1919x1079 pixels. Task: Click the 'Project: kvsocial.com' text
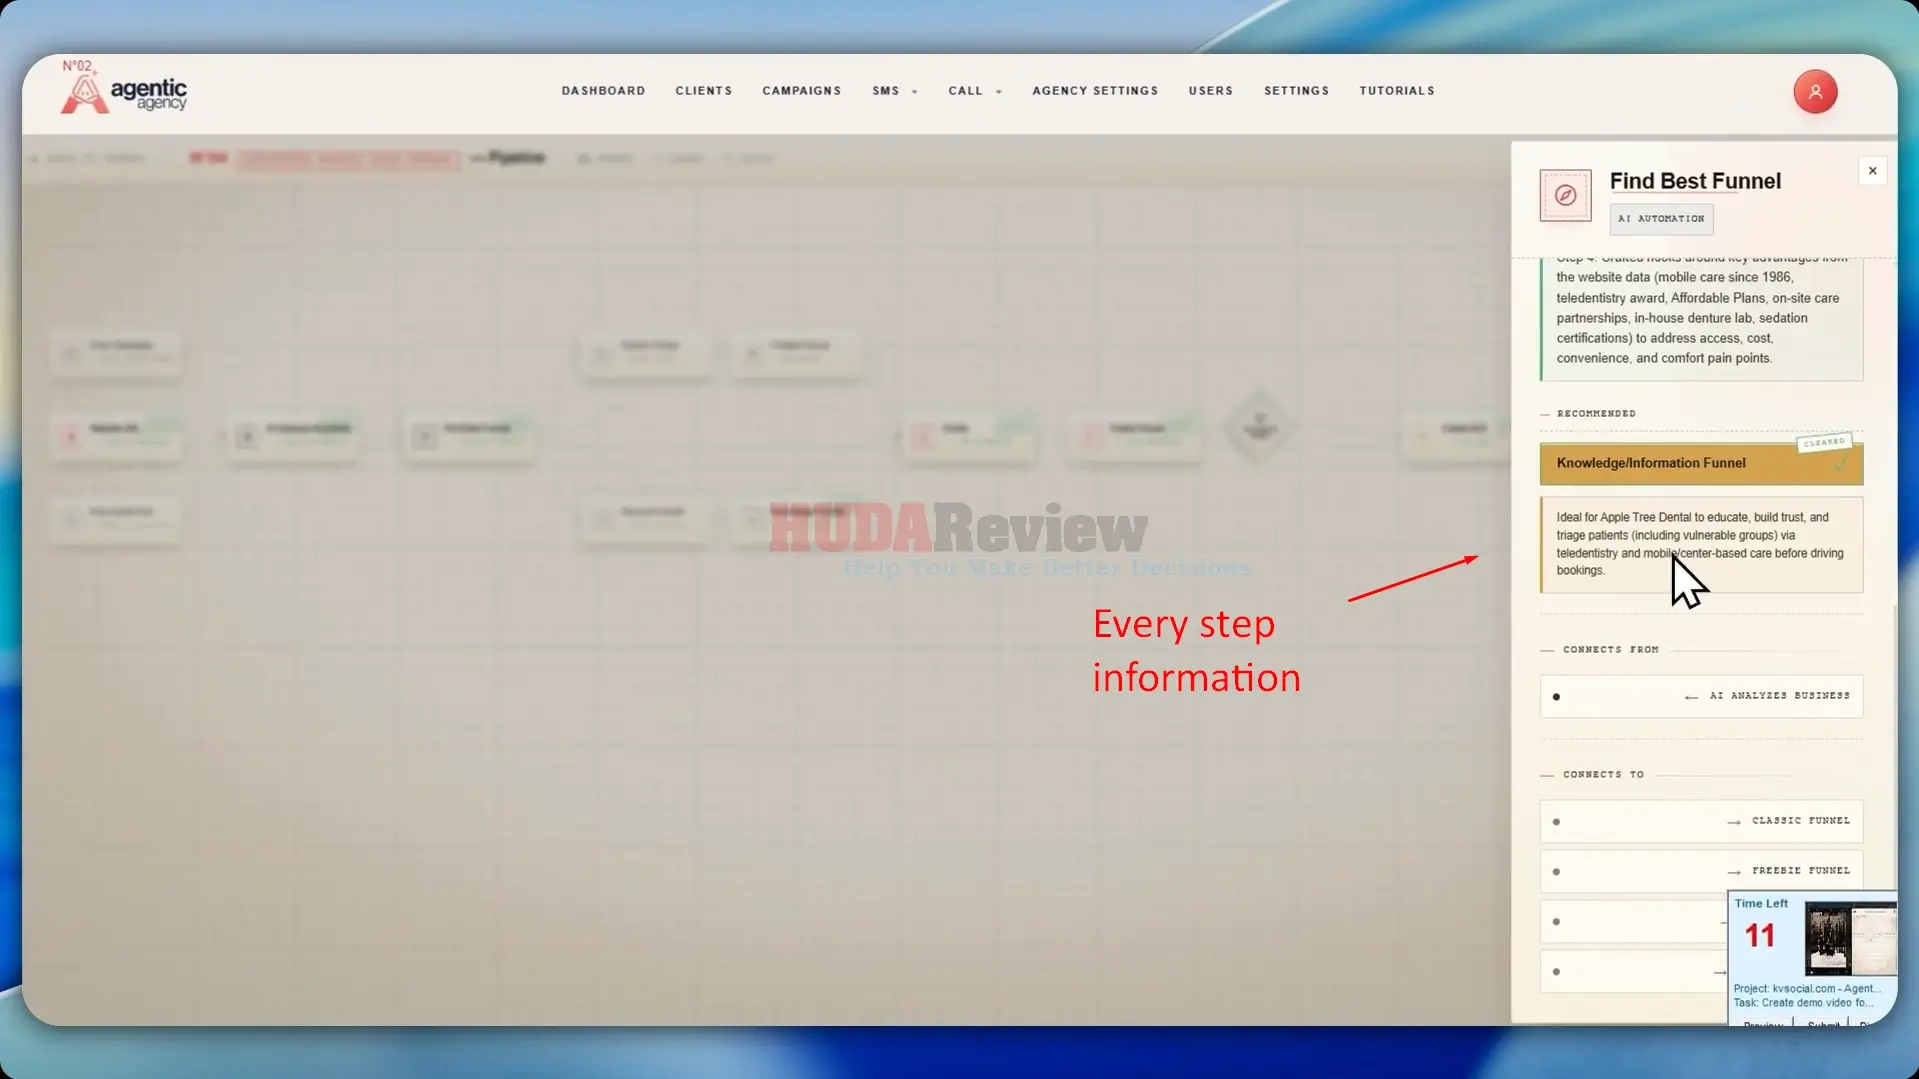click(1806, 989)
